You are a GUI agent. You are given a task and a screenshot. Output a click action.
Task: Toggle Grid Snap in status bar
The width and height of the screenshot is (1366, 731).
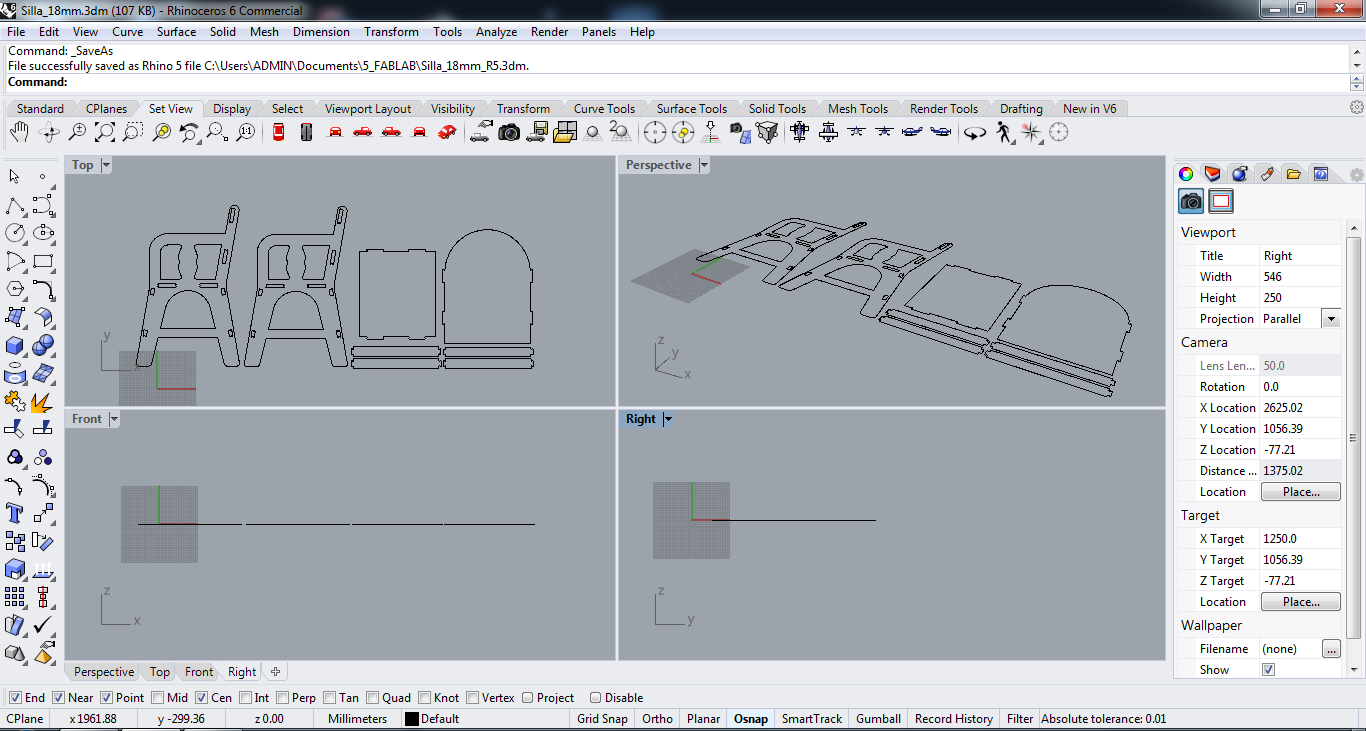(602, 718)
